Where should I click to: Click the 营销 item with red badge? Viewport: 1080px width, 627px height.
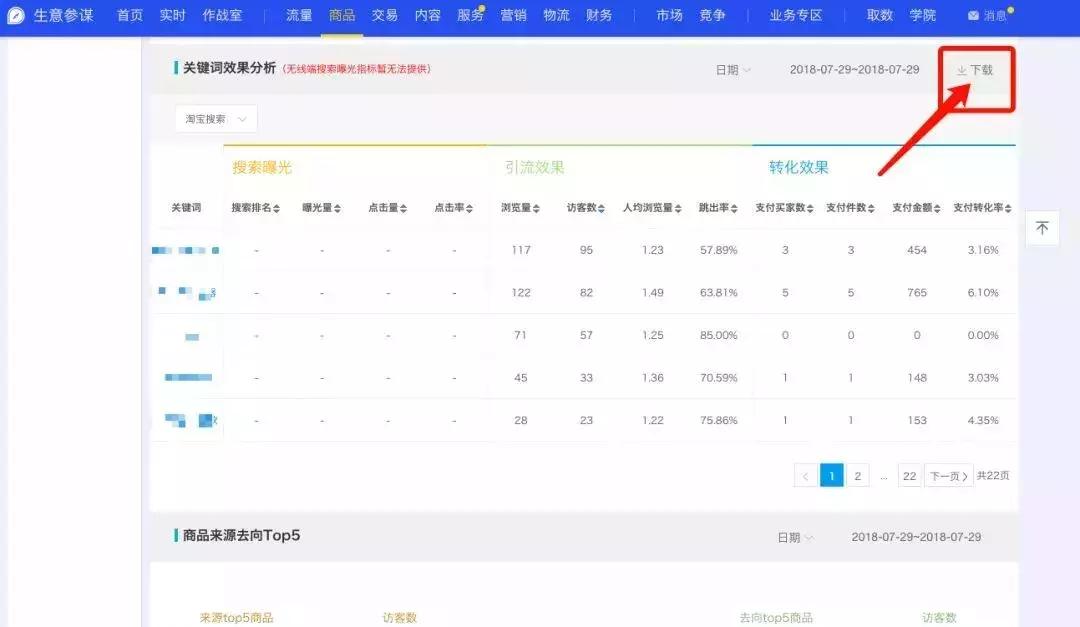click(x=513, y=15)
